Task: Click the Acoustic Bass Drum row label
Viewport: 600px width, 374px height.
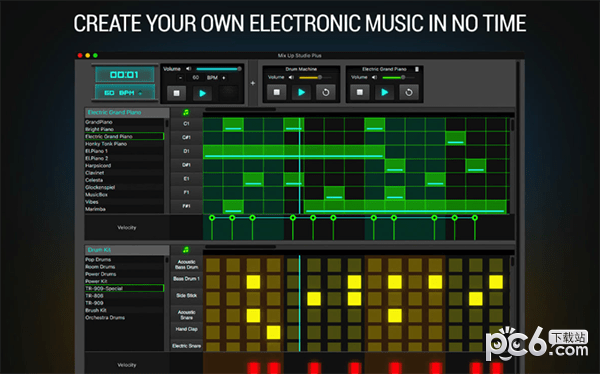Action: coord(186,265)
